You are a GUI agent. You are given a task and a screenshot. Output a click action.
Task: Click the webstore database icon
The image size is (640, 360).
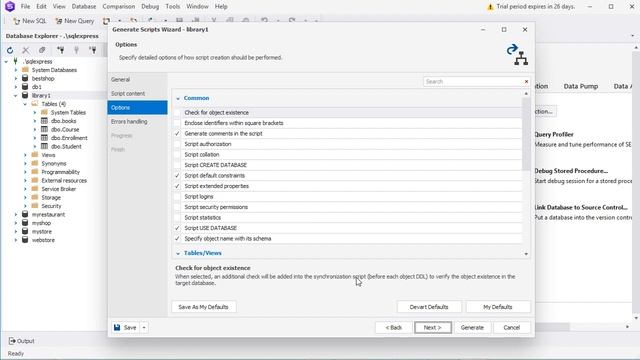[x=25, y=240]
